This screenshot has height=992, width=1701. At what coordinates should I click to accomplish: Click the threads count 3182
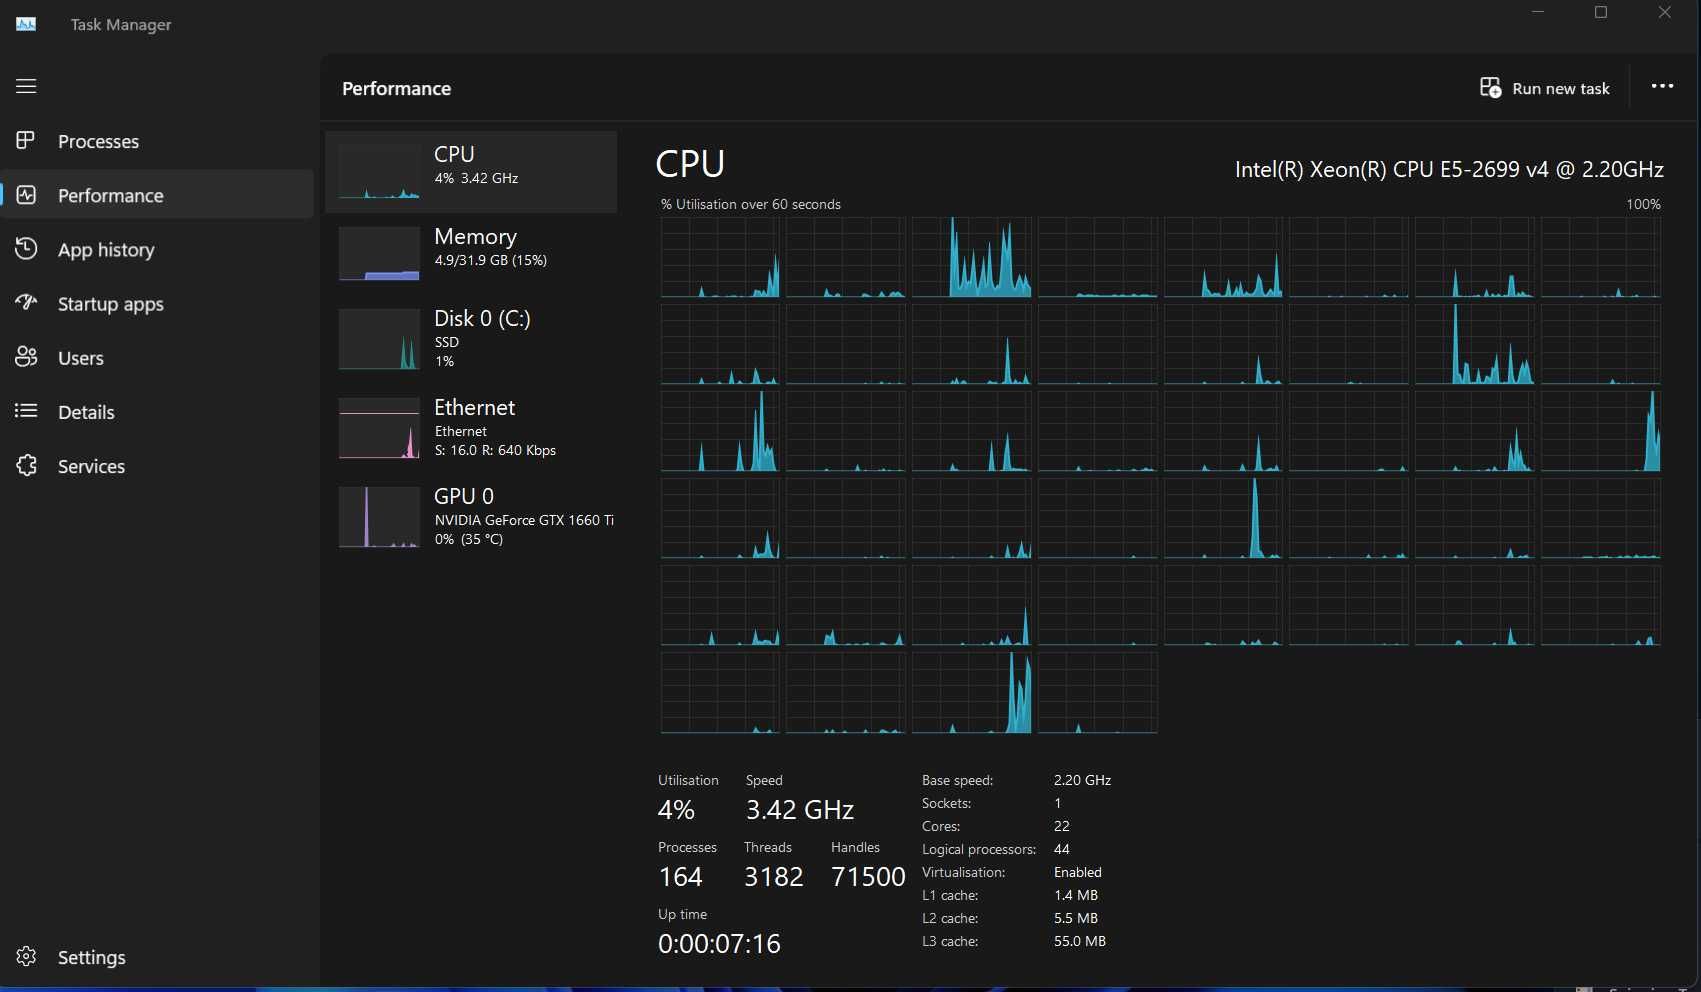[774, 876]
